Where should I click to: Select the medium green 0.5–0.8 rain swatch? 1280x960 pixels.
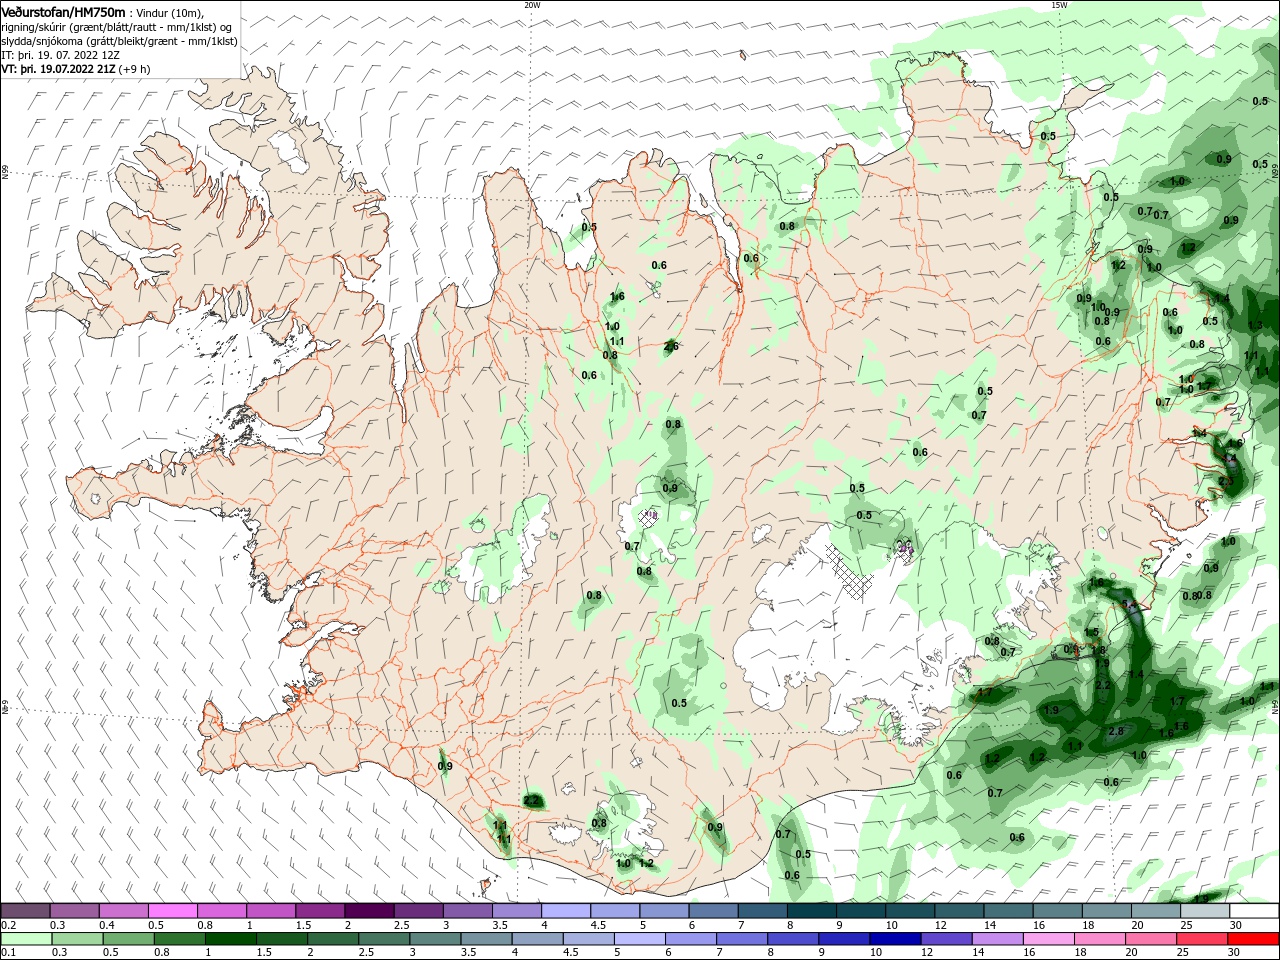(x=127, y=939)
